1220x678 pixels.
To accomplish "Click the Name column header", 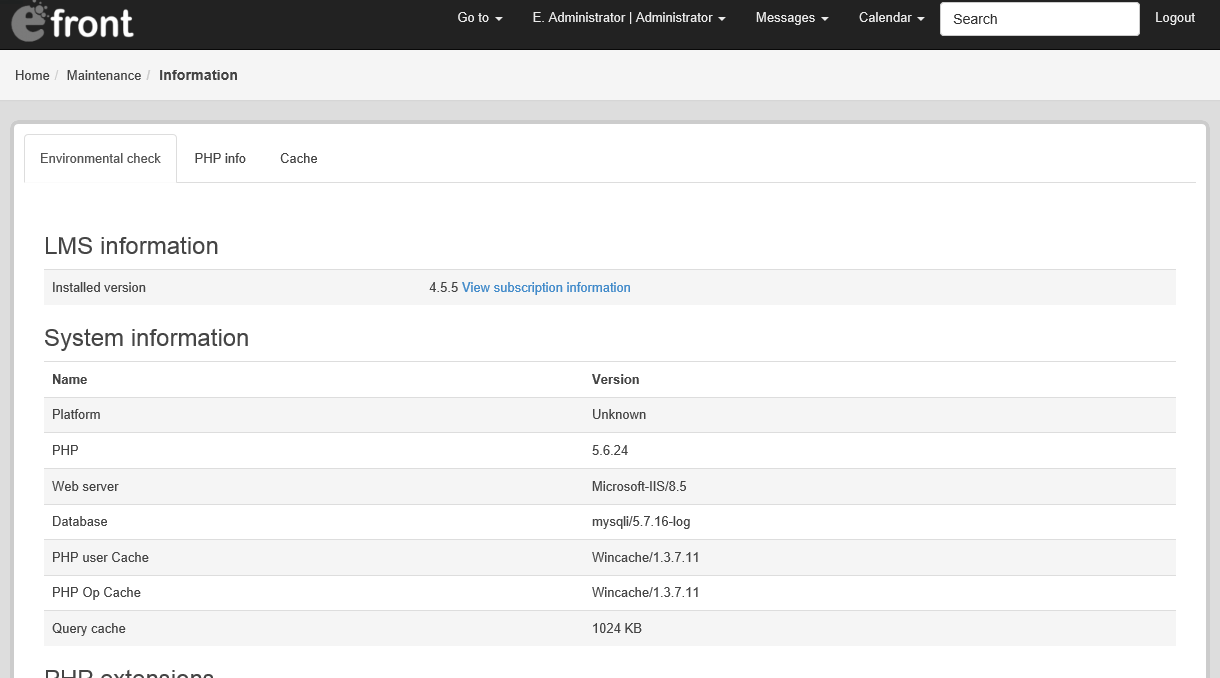I will click(70, 379).
